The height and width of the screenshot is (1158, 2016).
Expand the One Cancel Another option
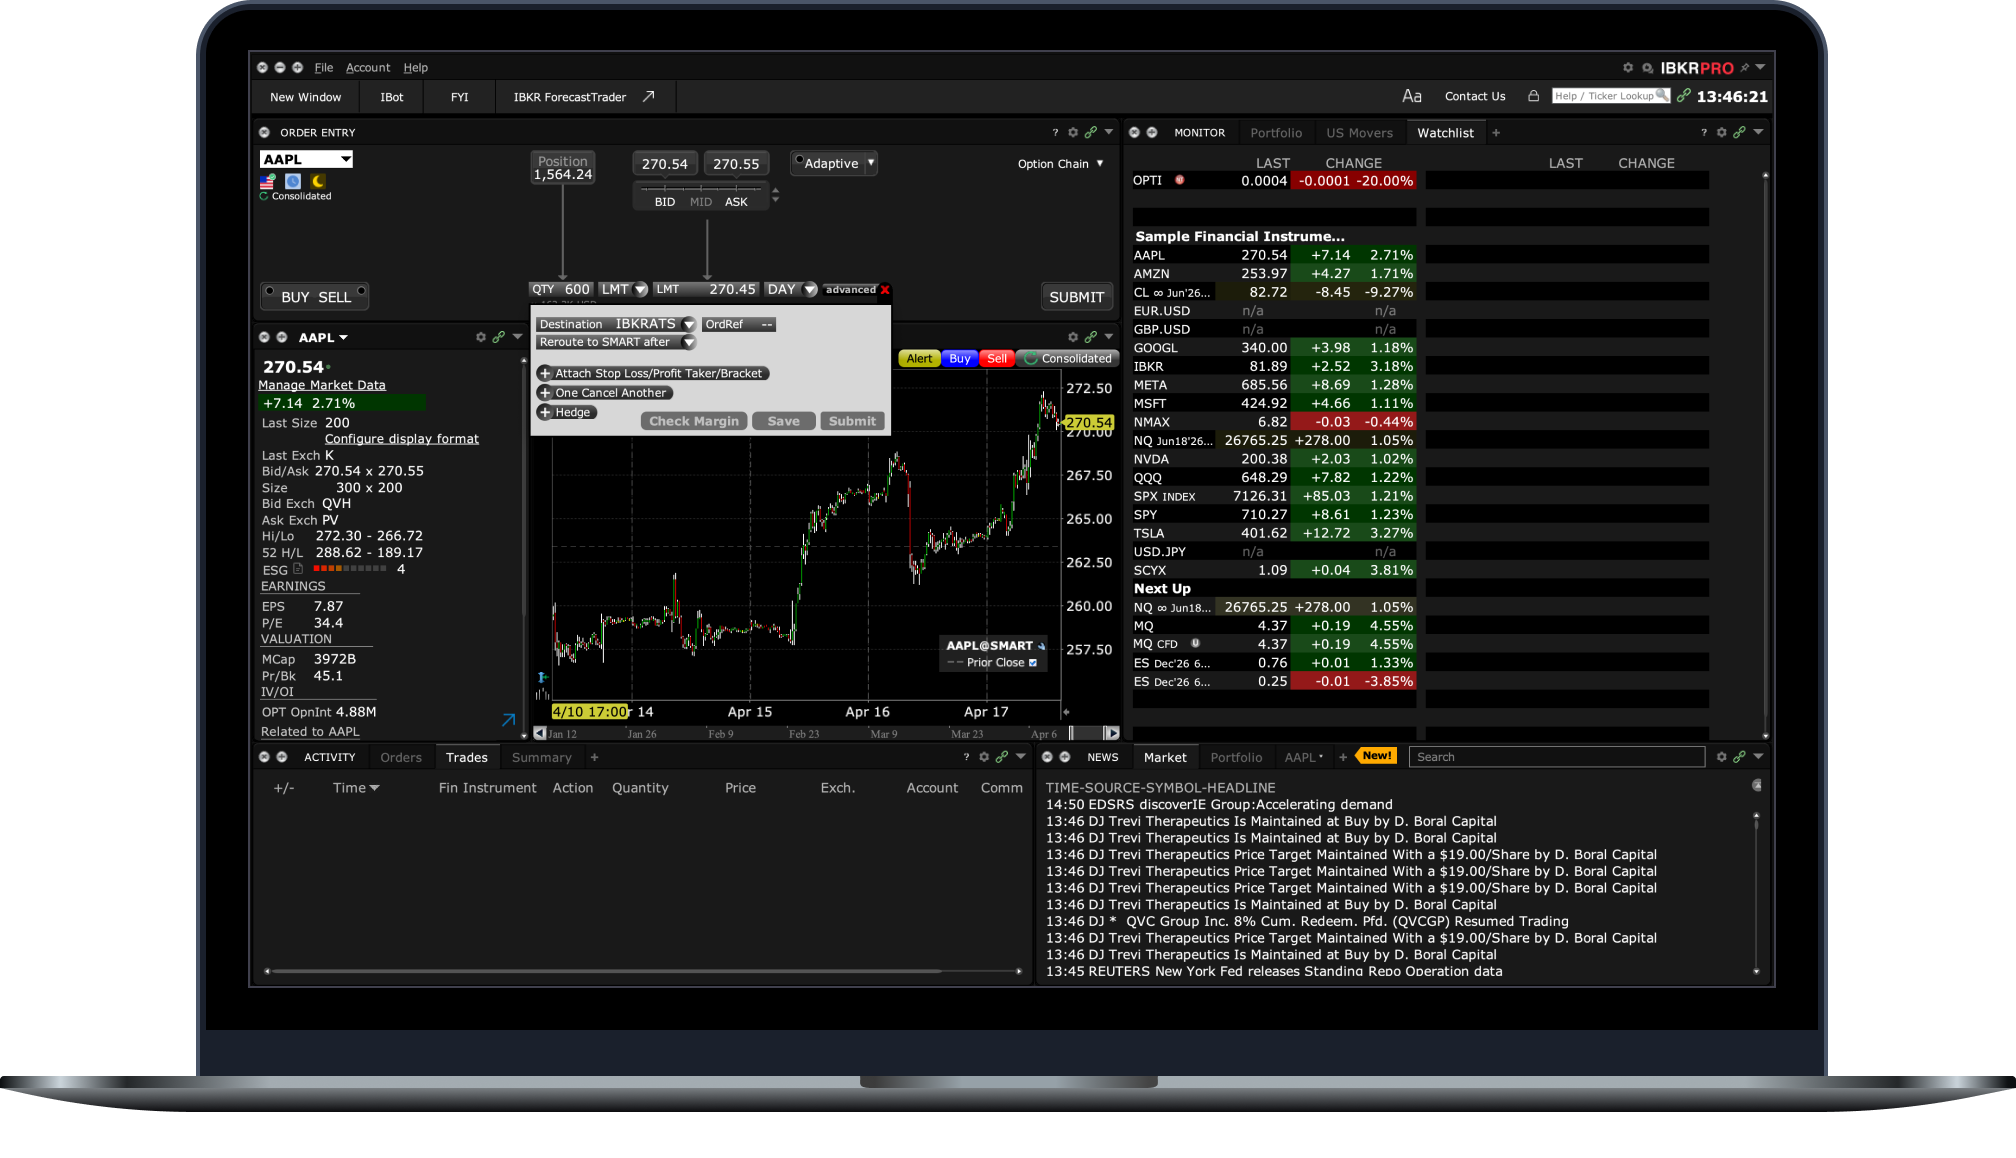click(x=605, y=393)
